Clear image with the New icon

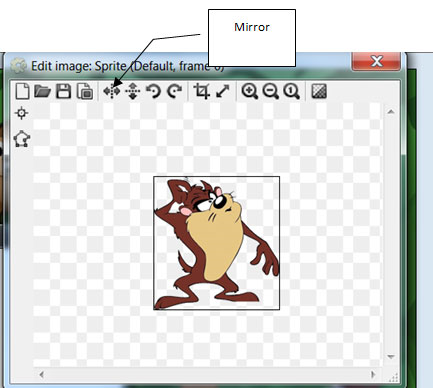click(22, 91)
